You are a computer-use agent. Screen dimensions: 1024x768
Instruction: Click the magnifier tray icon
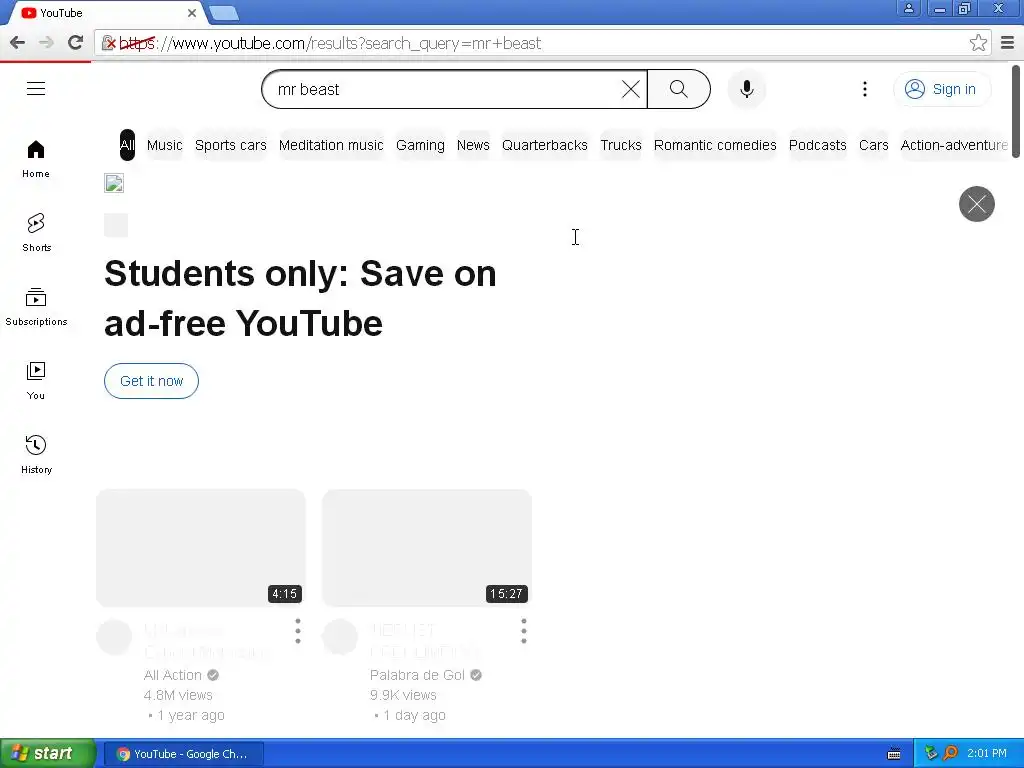tap(951, 753)
